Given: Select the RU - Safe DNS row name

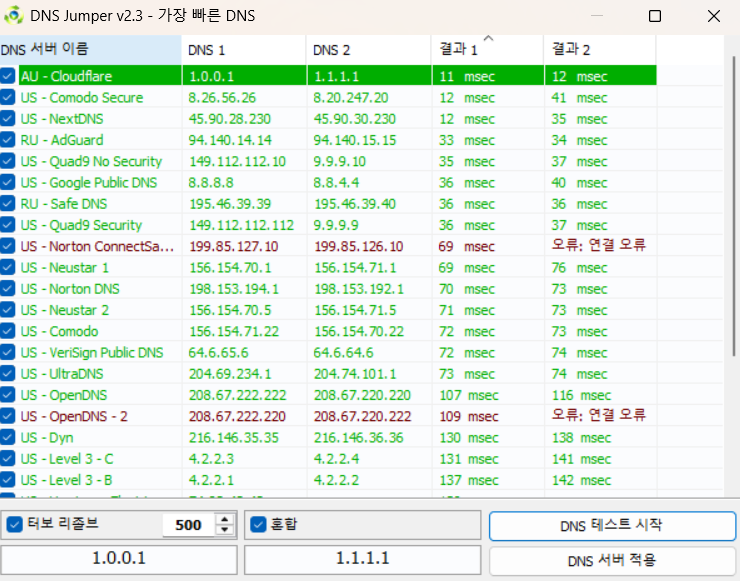Looking at the screenshot, I should click(64, 203).
